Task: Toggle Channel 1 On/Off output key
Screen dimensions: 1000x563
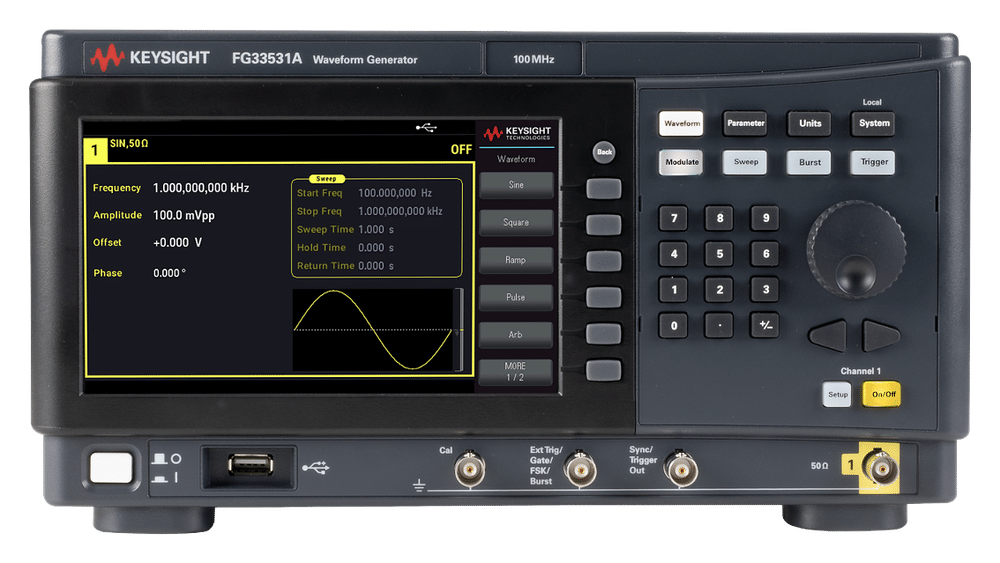Action: 883,395
